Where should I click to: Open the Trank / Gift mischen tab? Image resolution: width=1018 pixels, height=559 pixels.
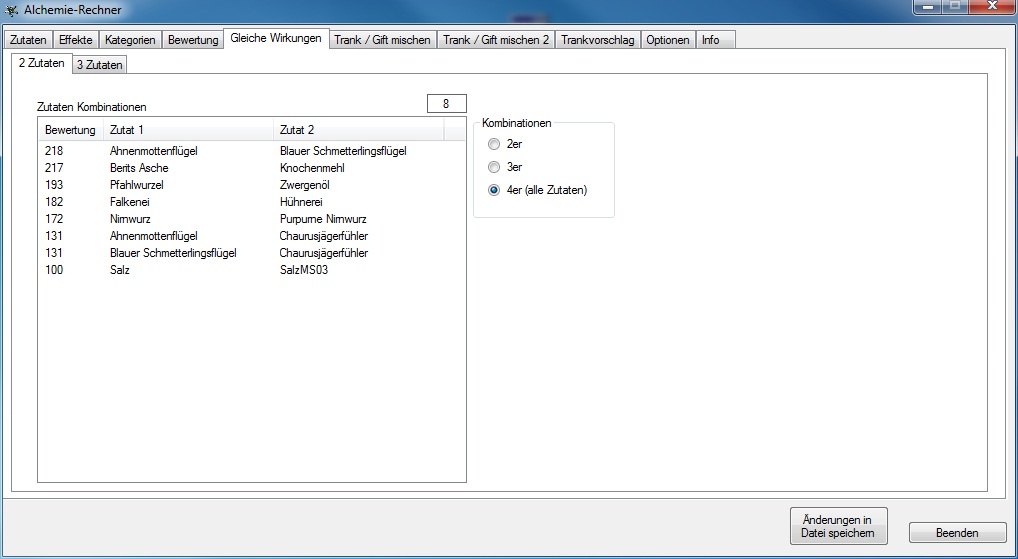click(382, 40)
